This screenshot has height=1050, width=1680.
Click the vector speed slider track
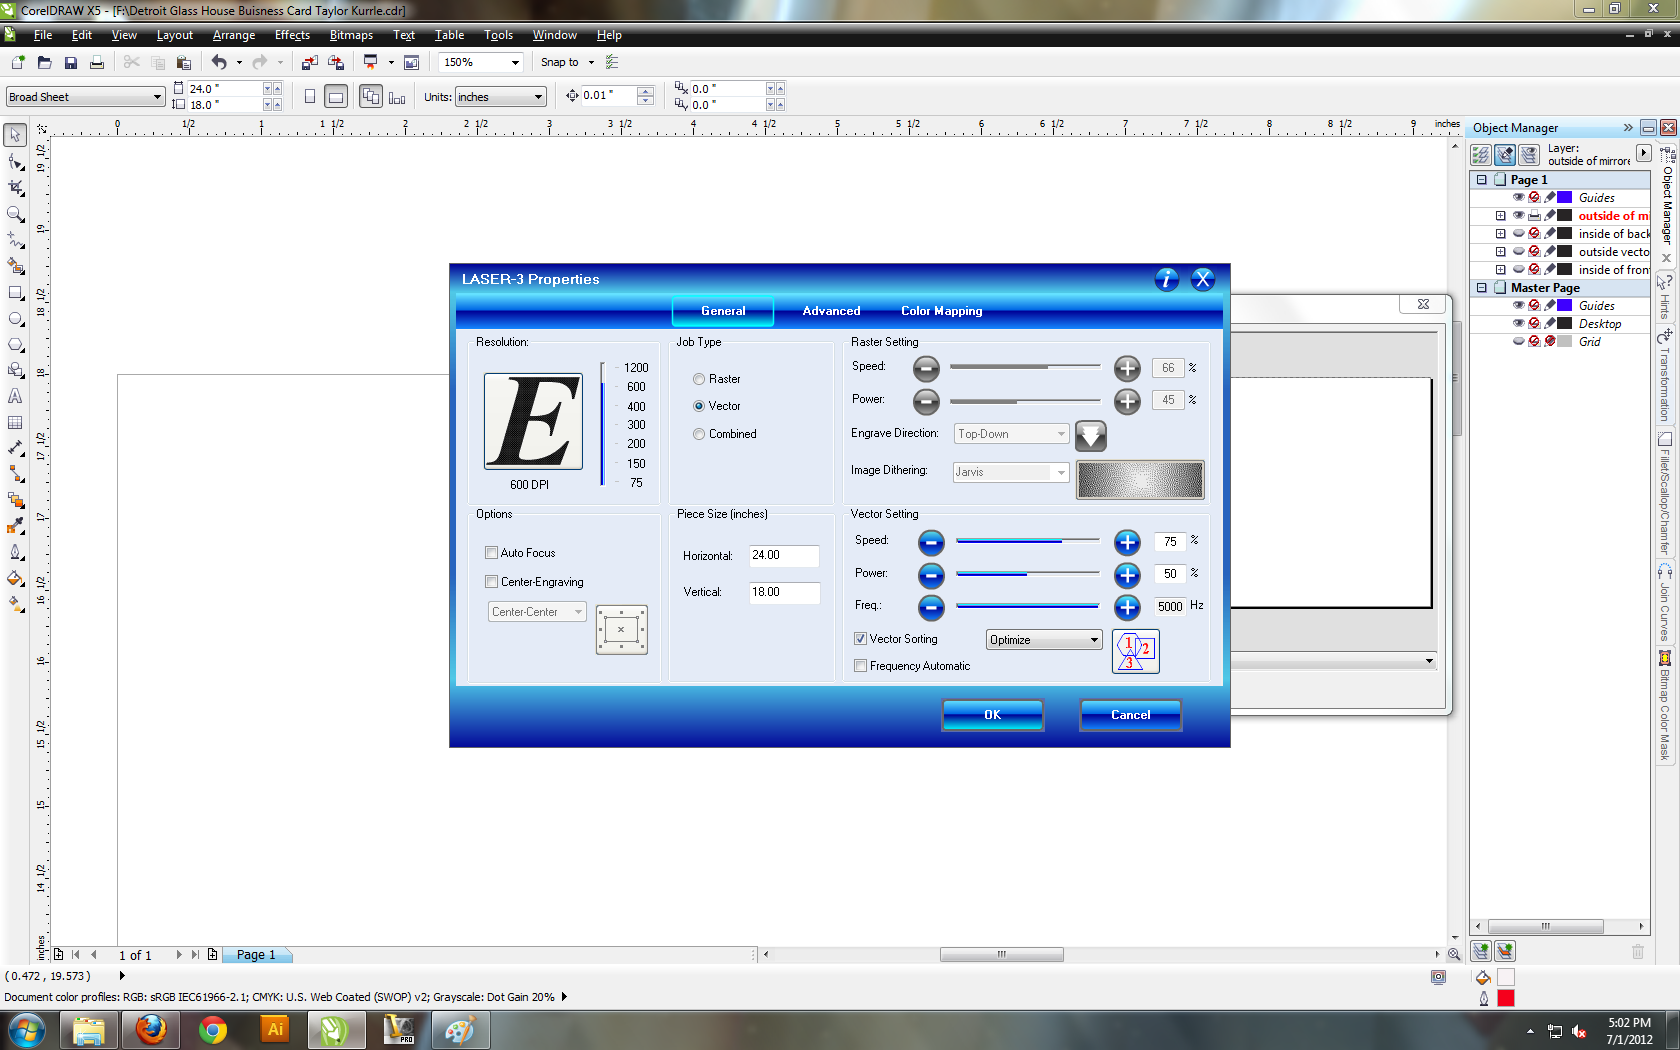click(1027, 541)
